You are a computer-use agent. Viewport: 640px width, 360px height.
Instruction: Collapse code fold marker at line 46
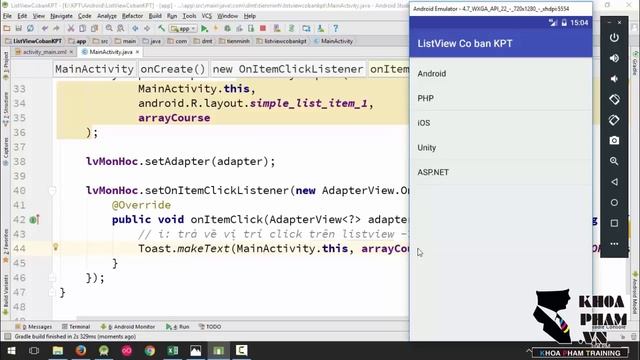(x=52, y=278)
